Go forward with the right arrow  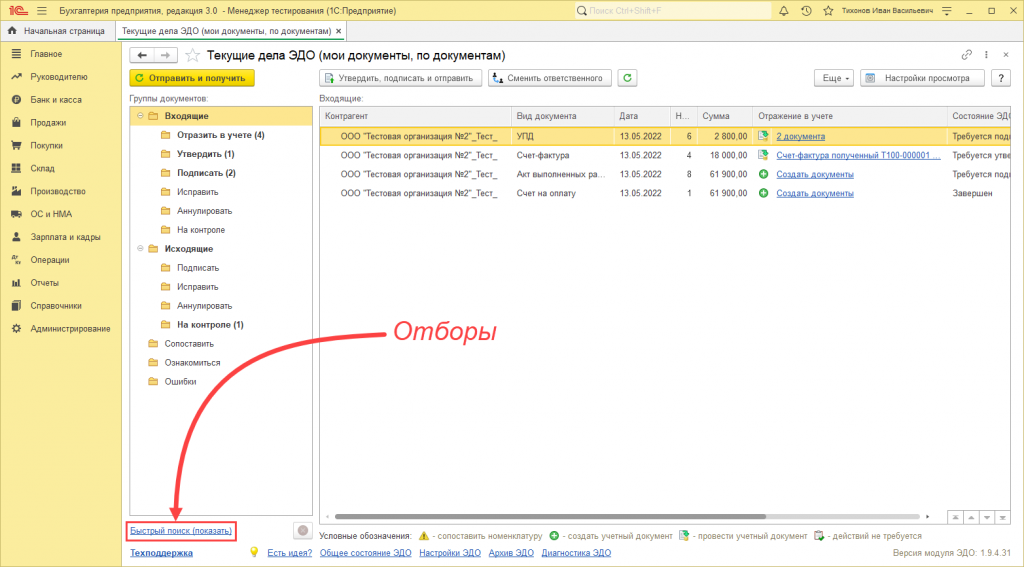tap(165, 56)
